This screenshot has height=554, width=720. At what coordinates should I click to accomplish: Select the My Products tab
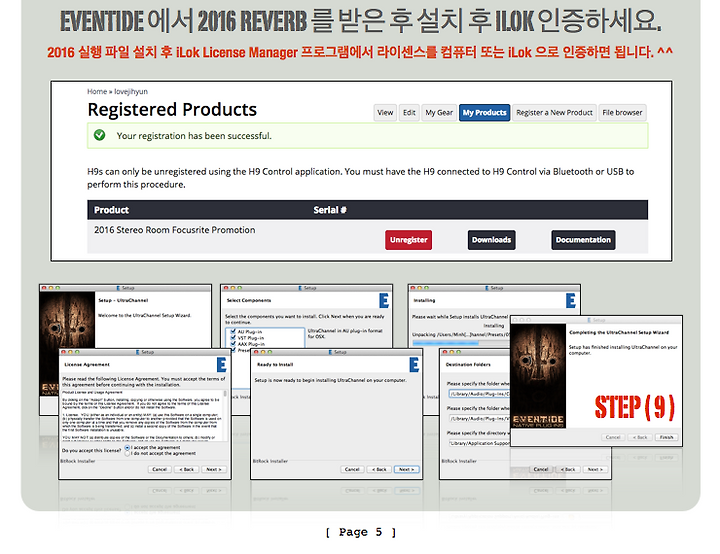484,113
